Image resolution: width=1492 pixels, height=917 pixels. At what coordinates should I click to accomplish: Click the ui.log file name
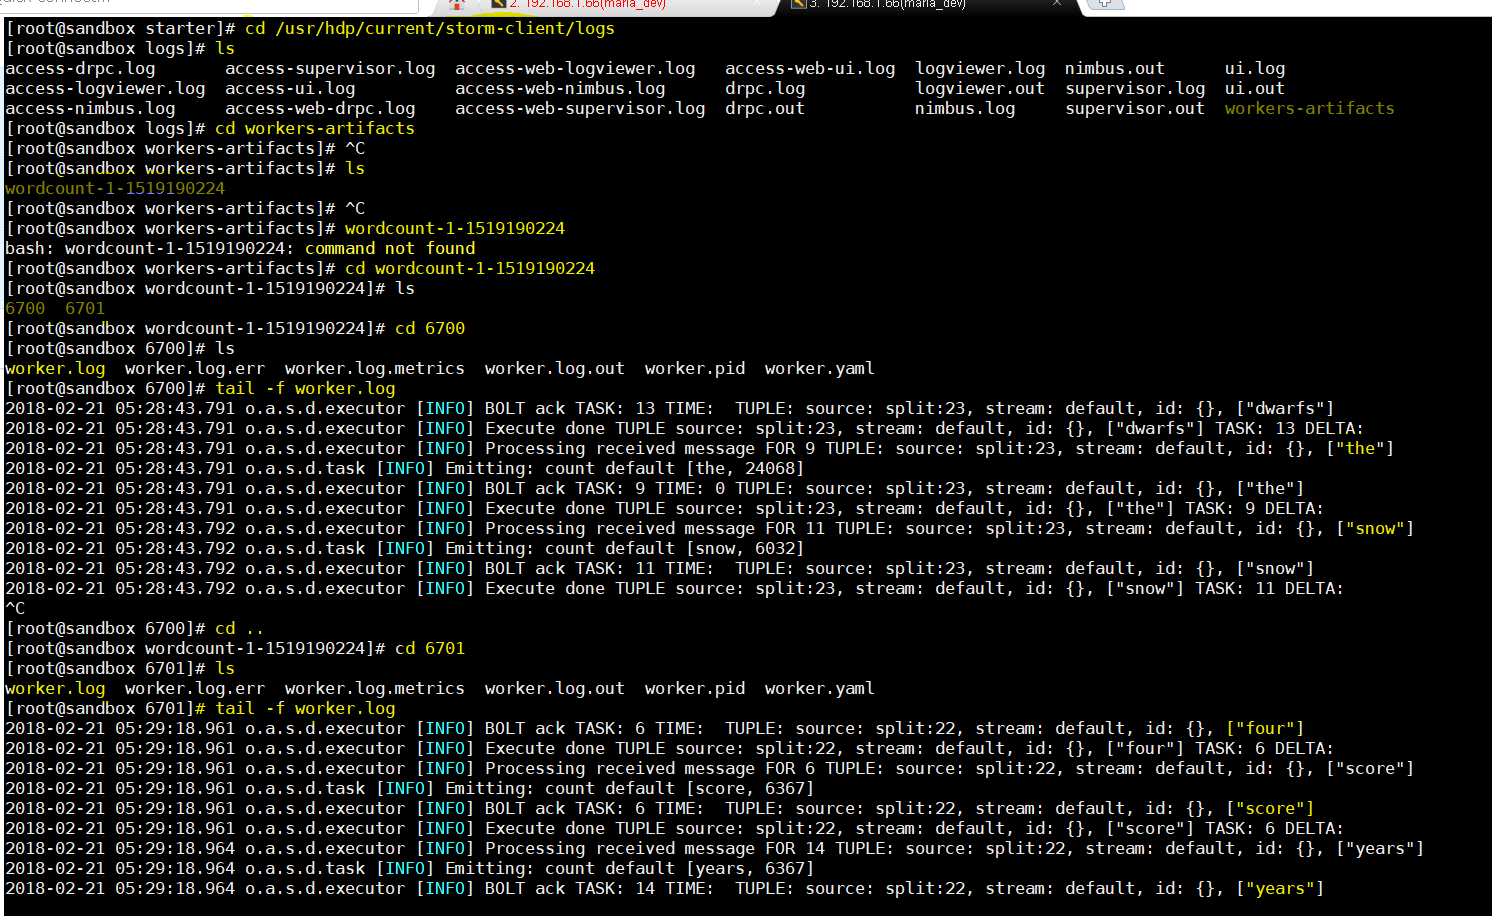[1255, 69]
